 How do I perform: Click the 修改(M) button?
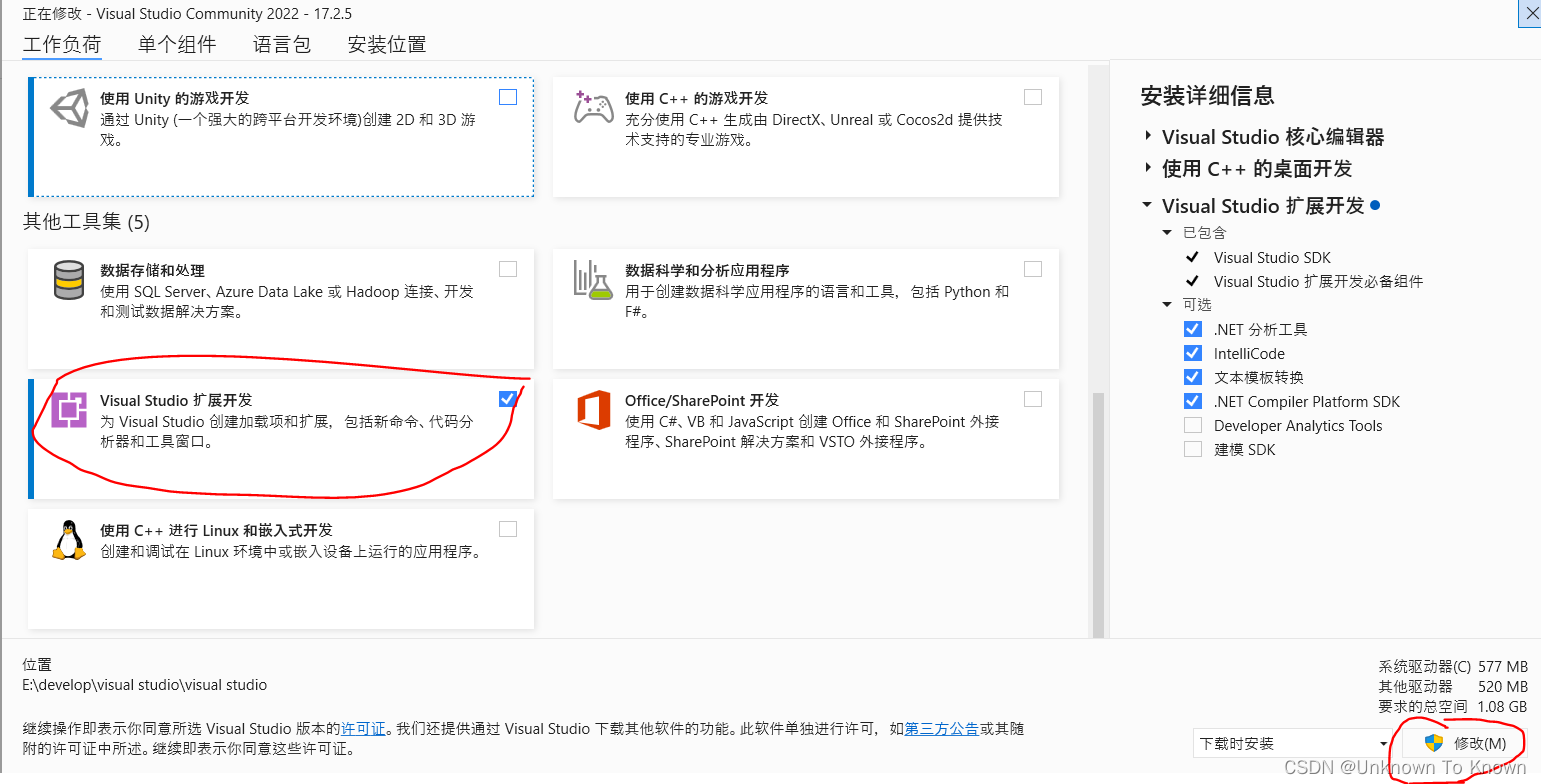pyautogui.click(x=1464, y=743)
